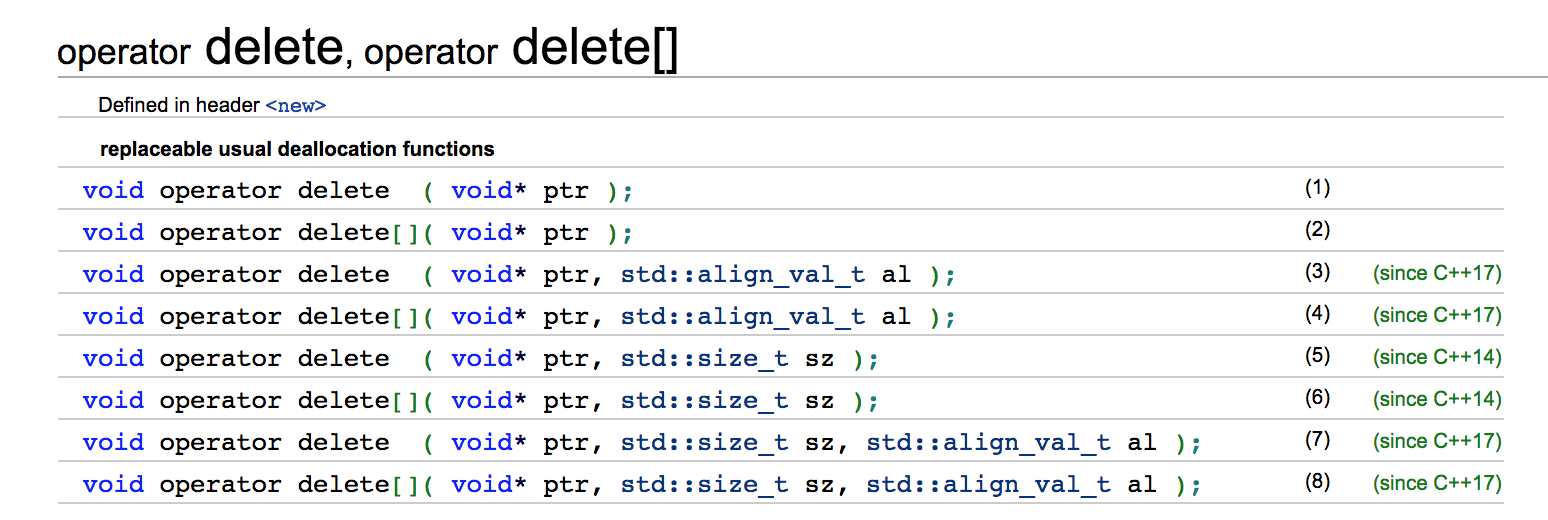
Task: Open the <new> header link
Action: coord(295,106)
